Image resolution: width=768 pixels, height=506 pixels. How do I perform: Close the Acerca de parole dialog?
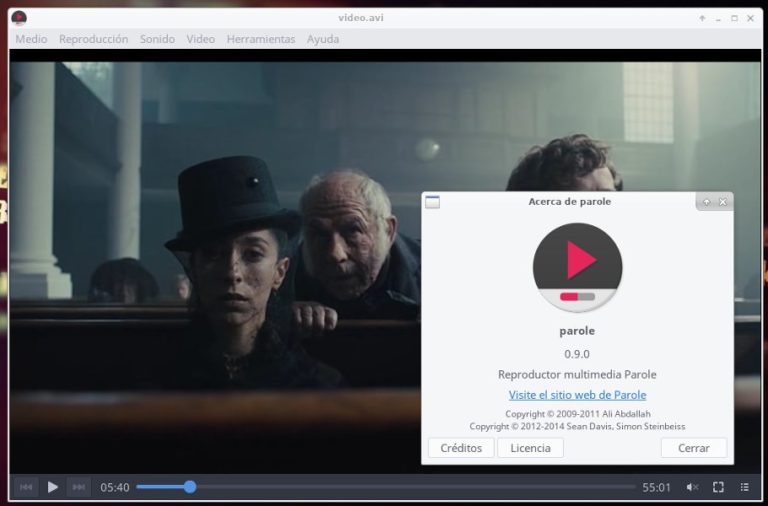click(723, 202)
